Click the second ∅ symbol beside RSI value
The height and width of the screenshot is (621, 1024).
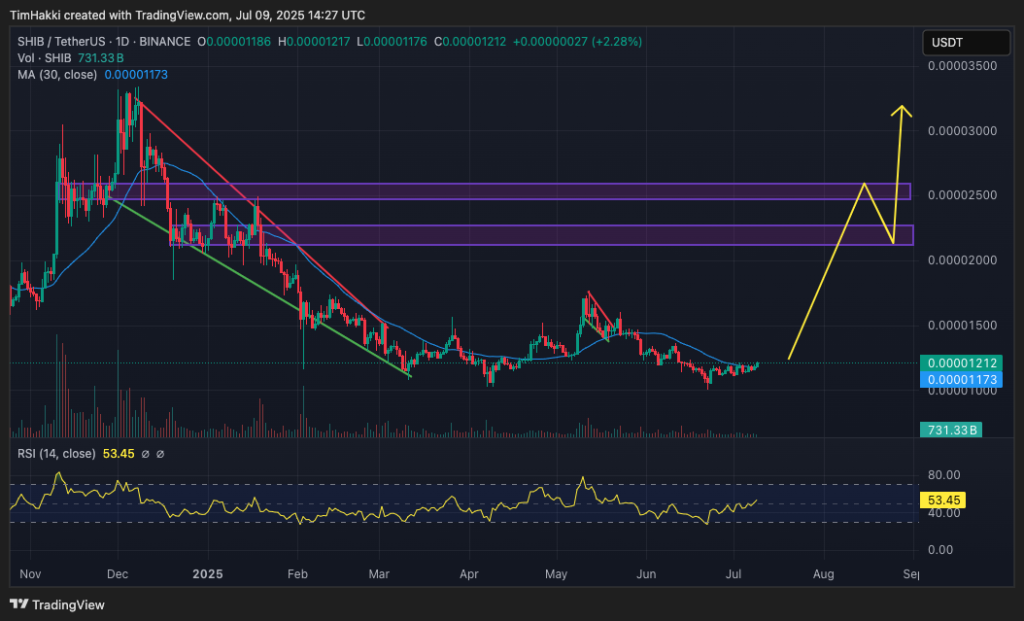[160, 454]
